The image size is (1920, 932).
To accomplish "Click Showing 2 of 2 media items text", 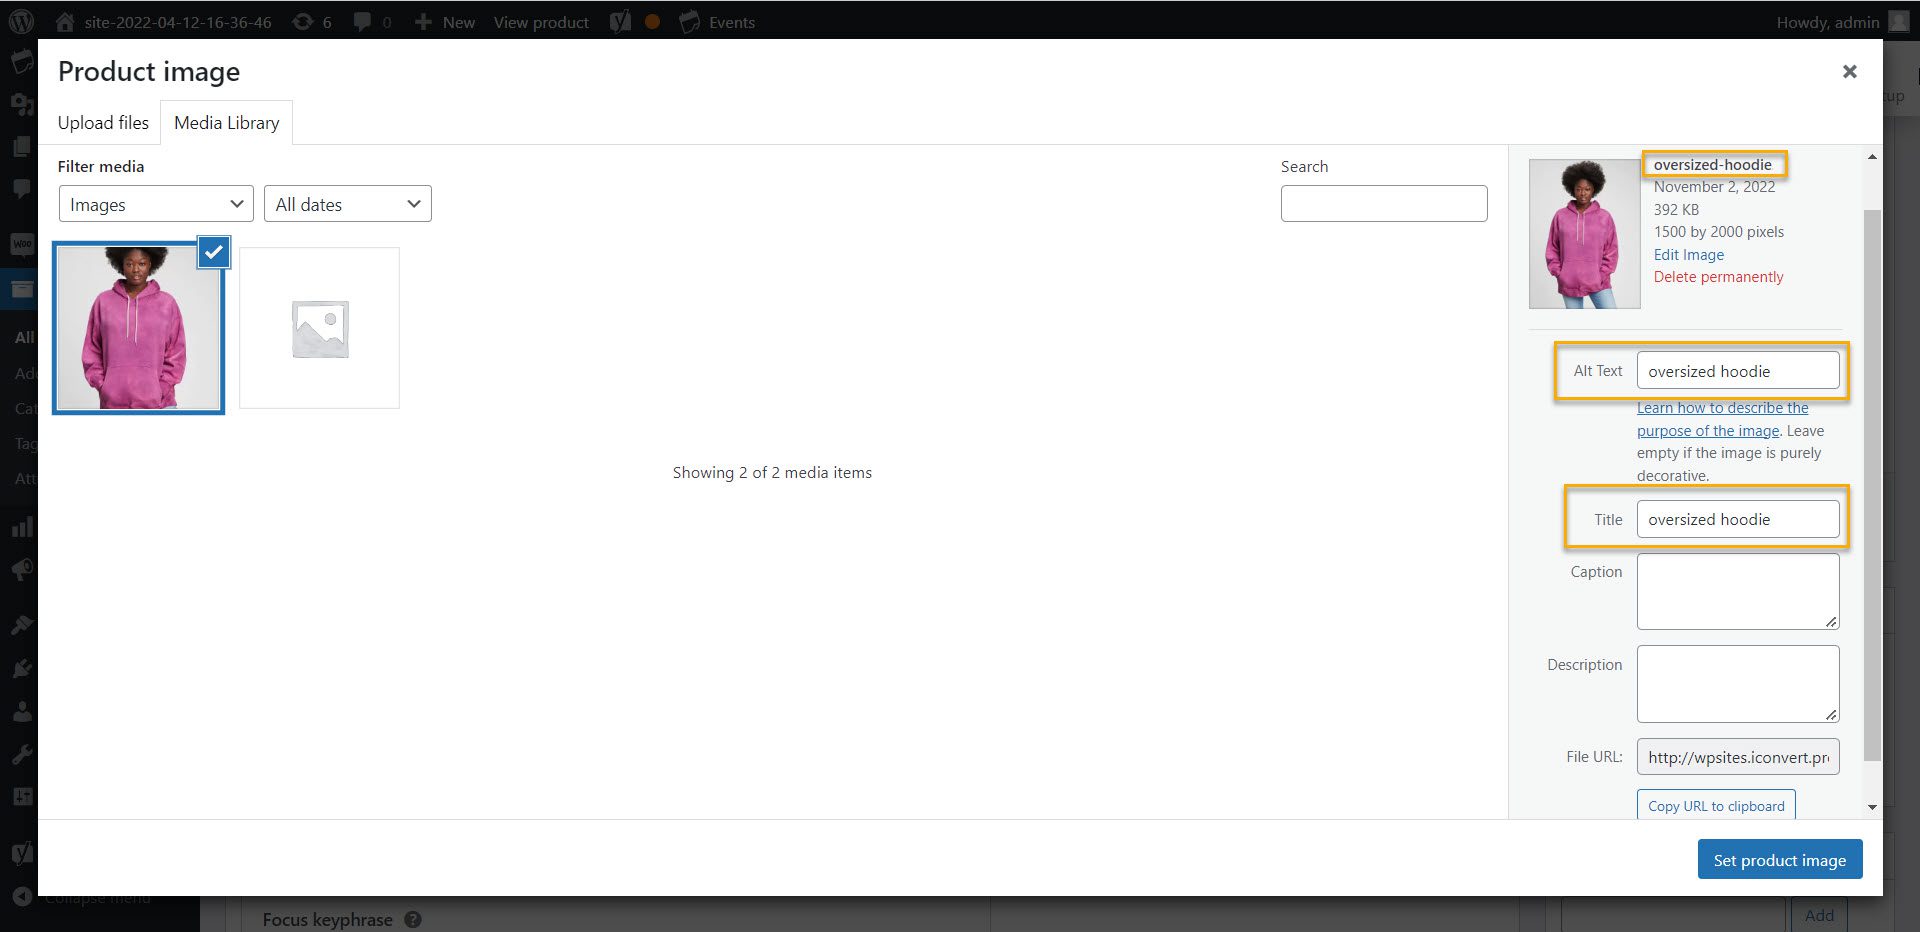I will click(772, 472).
